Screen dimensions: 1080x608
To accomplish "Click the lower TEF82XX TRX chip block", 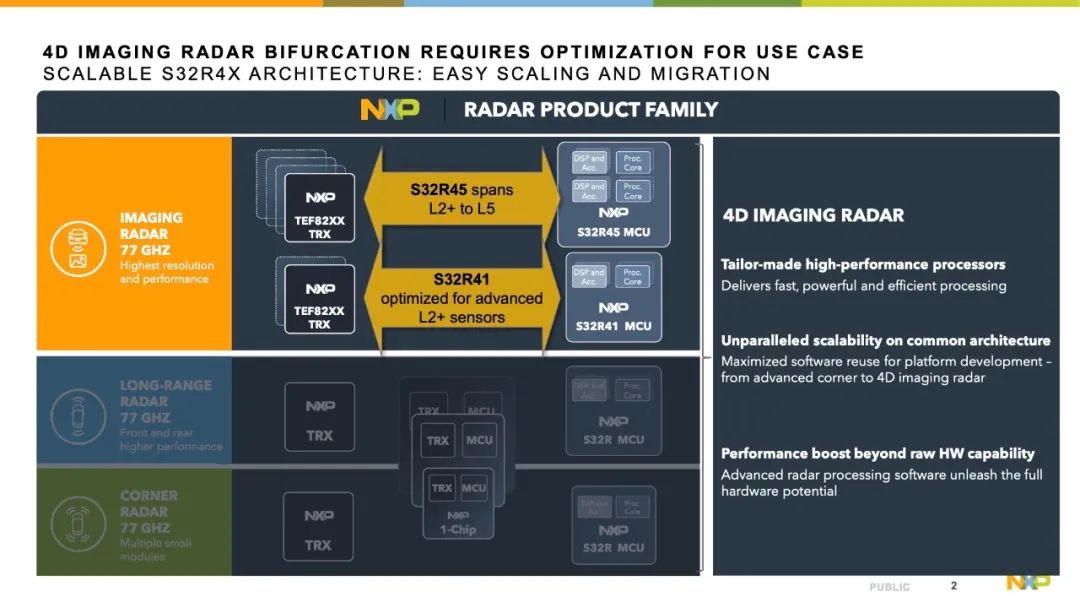I will pyautogui.click(x=320, y=299).
